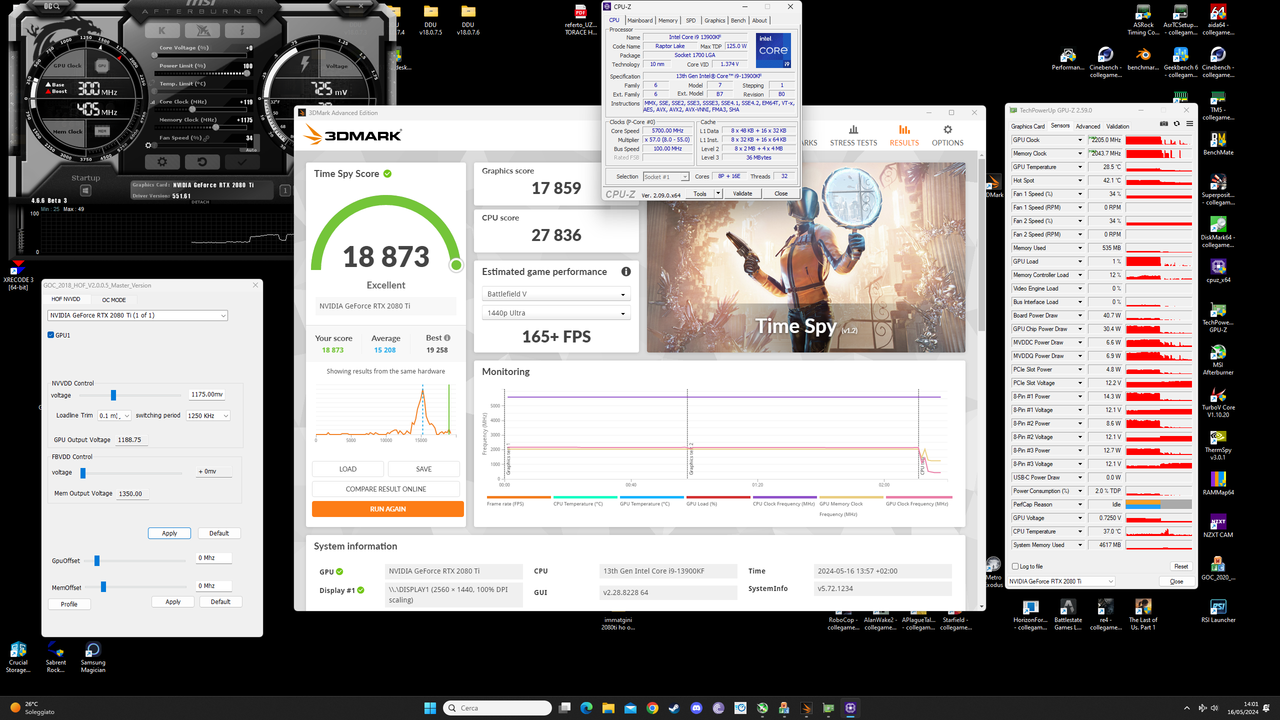Click SAVE button in 3DMark
This screenshot has width=1280, height=720.
click(x=424, y=468)
